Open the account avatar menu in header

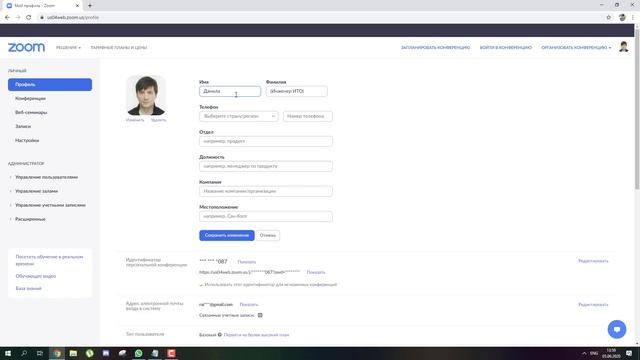click(623, 47)
